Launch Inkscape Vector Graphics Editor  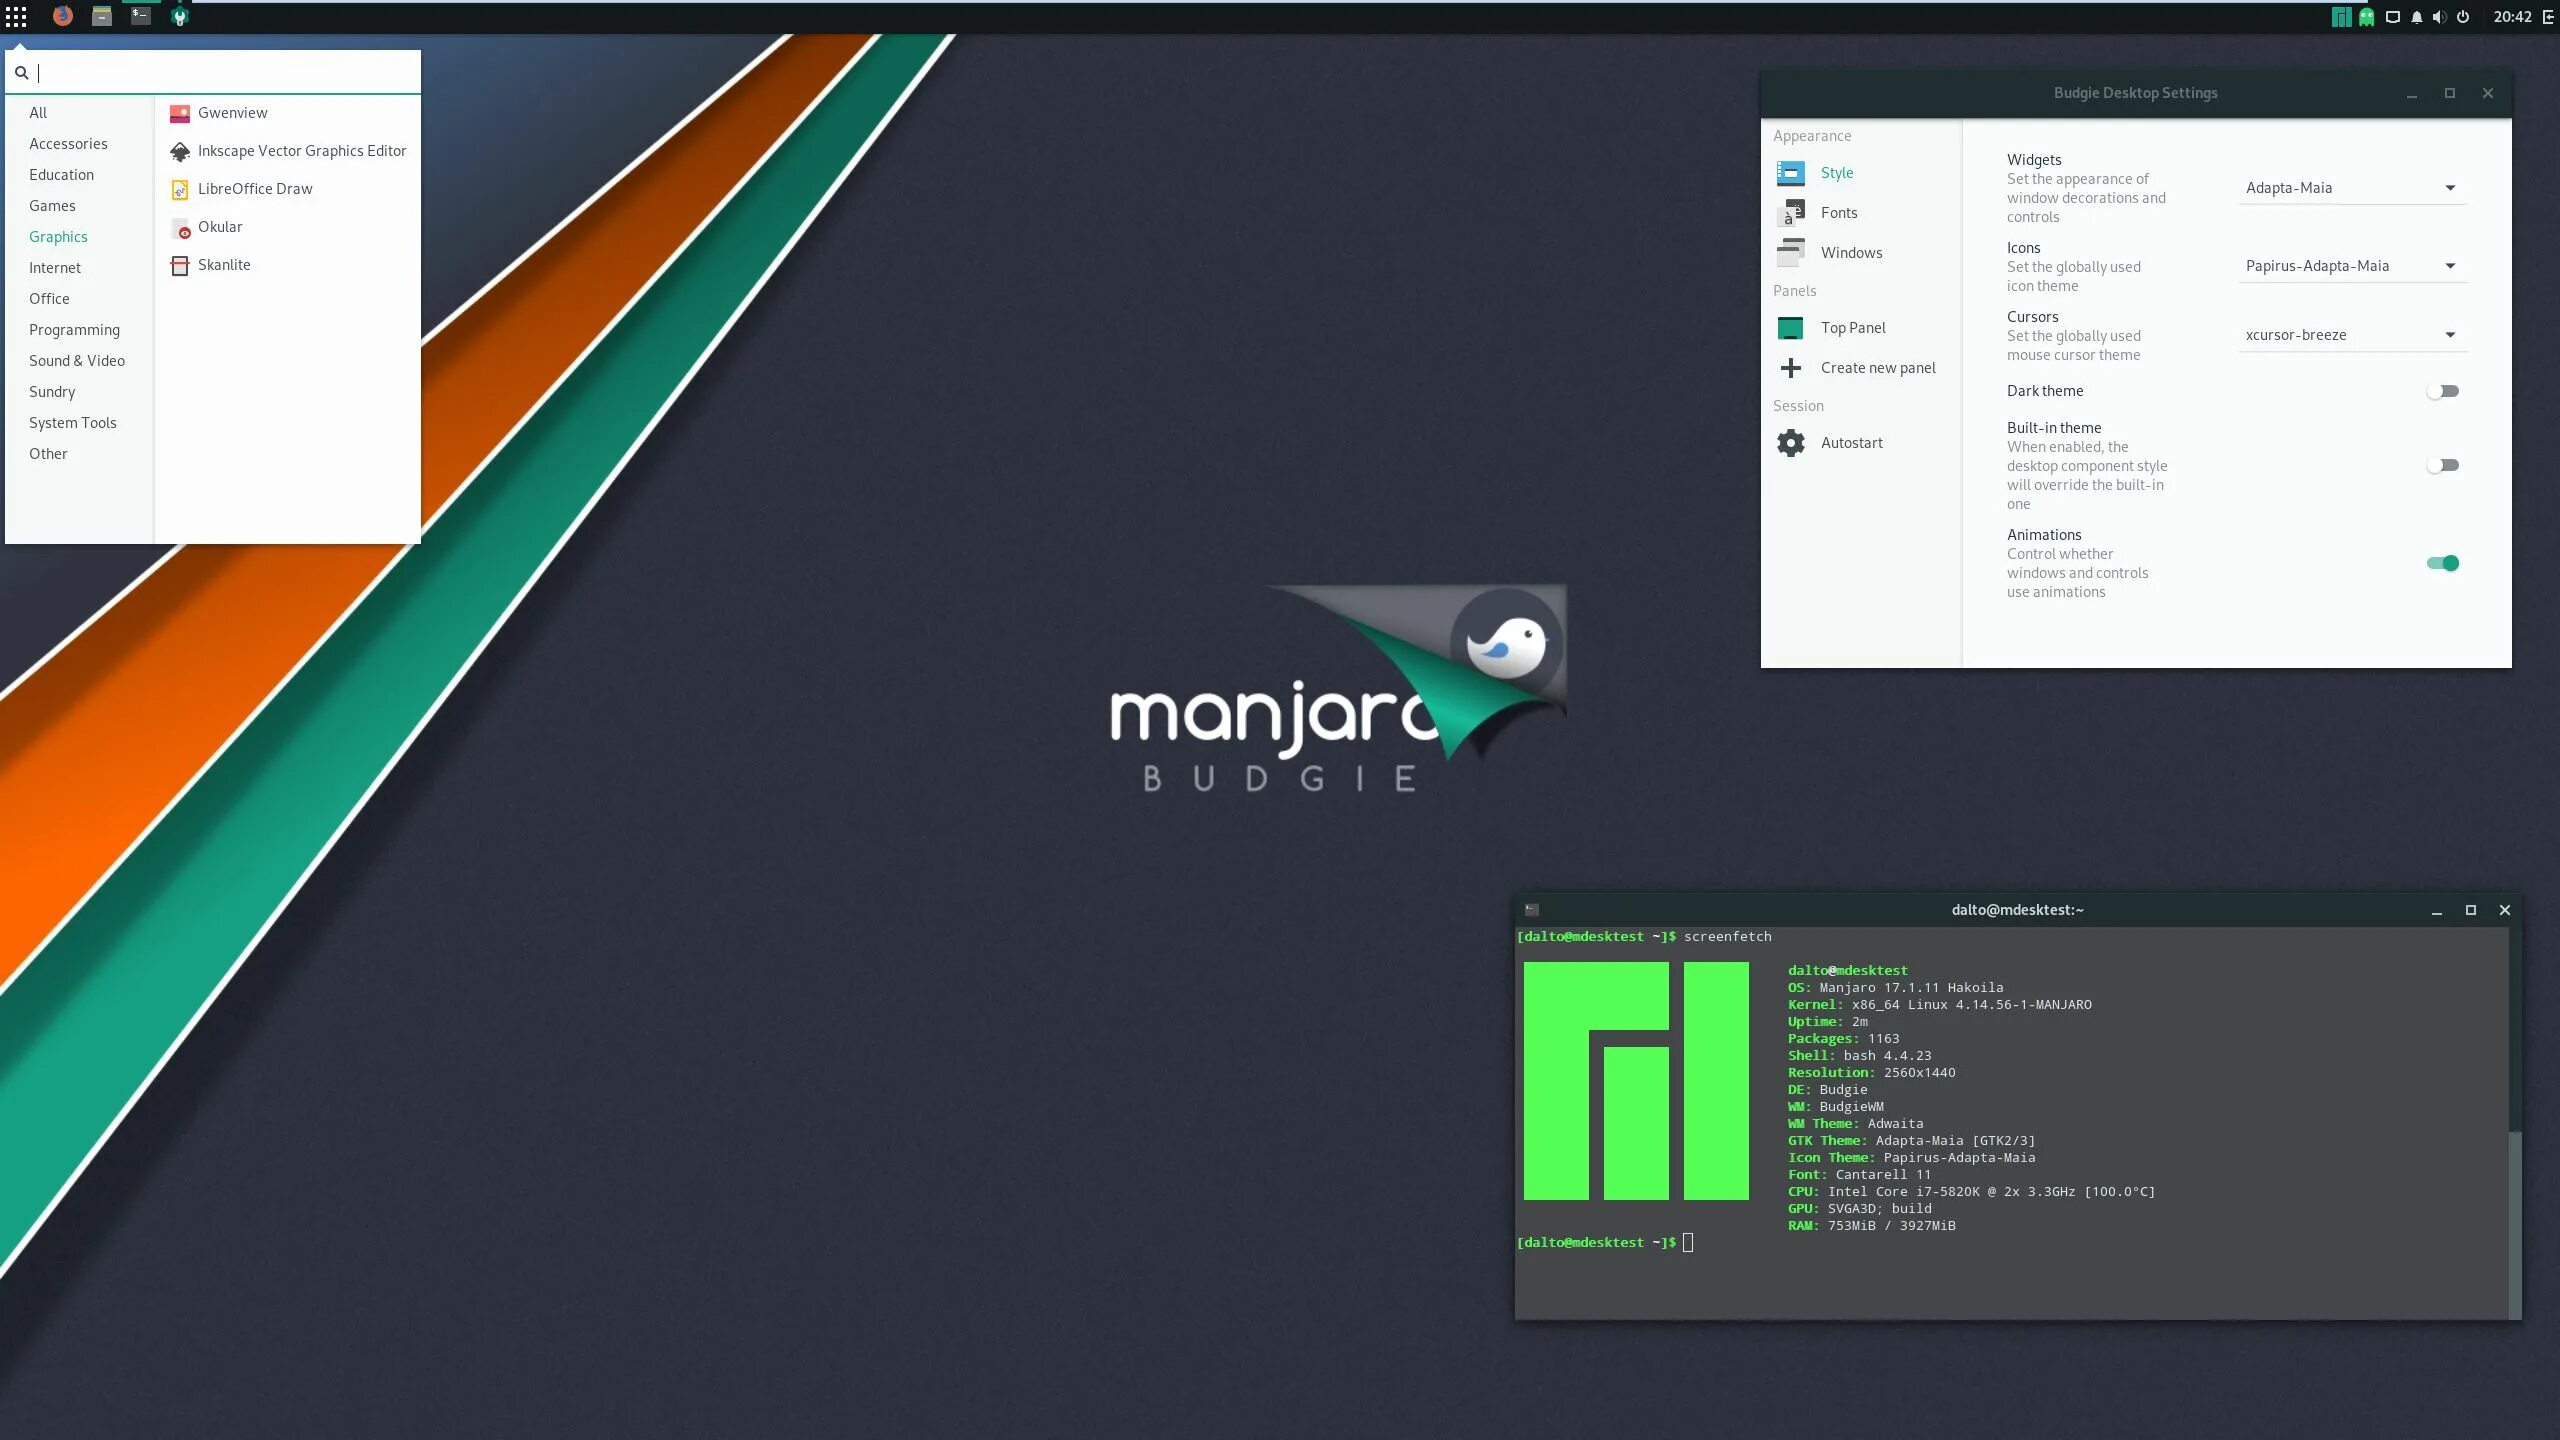pos(288,151)
